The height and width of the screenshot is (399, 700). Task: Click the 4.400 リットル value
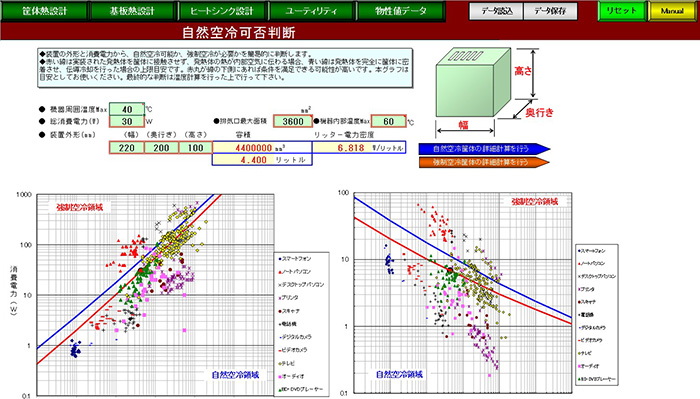pos(262,160)
